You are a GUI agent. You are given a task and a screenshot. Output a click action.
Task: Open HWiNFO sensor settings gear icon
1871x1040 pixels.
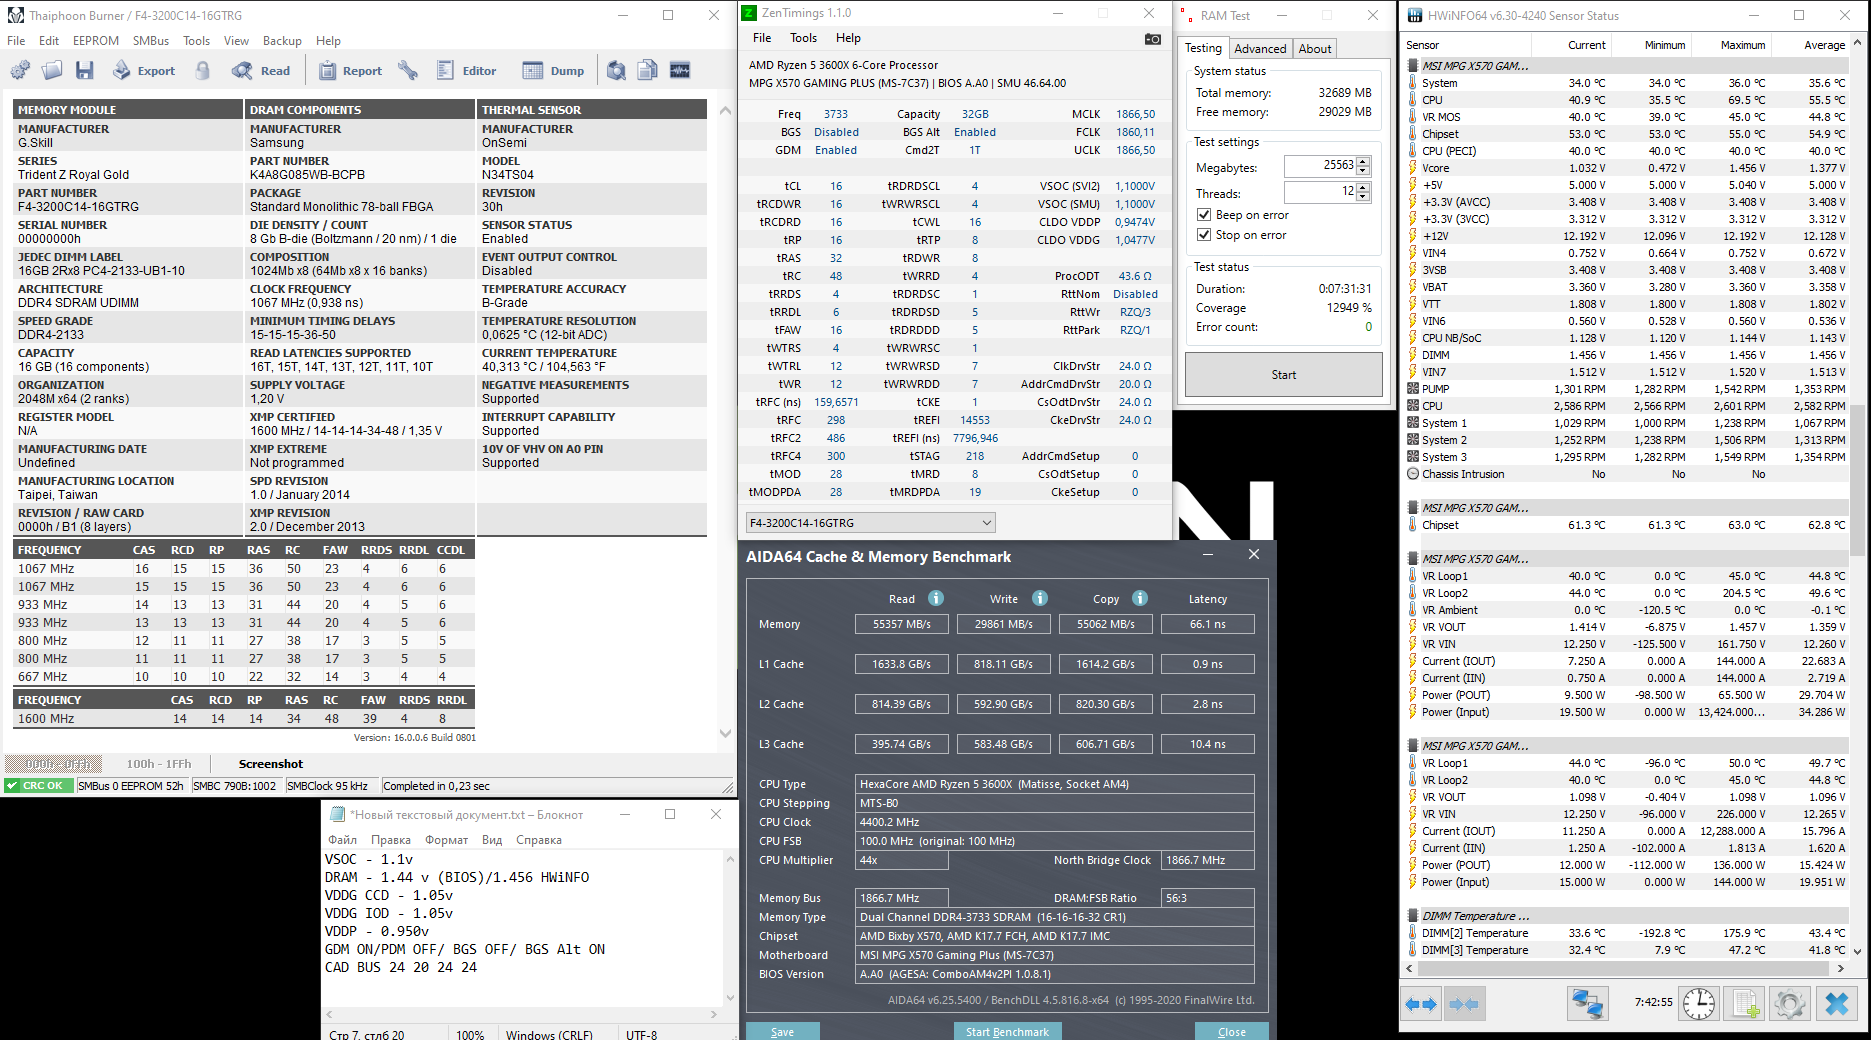point(1790,1003)
